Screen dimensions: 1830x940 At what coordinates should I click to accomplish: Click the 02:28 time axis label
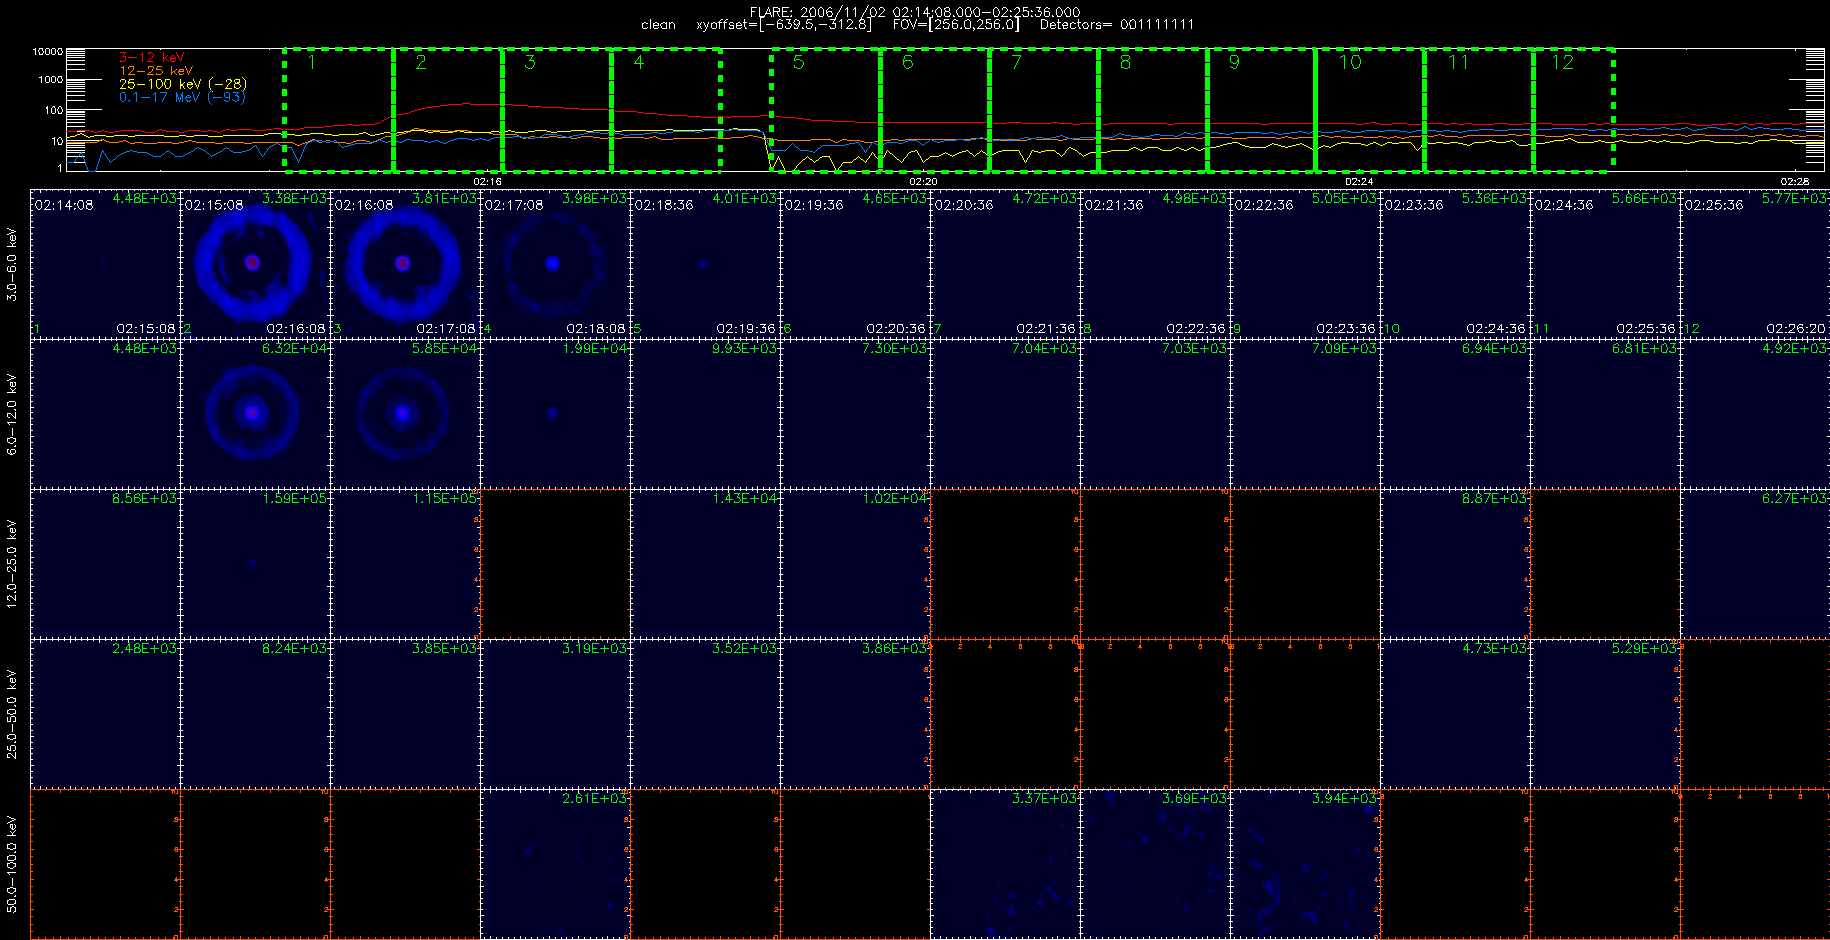1795,181
